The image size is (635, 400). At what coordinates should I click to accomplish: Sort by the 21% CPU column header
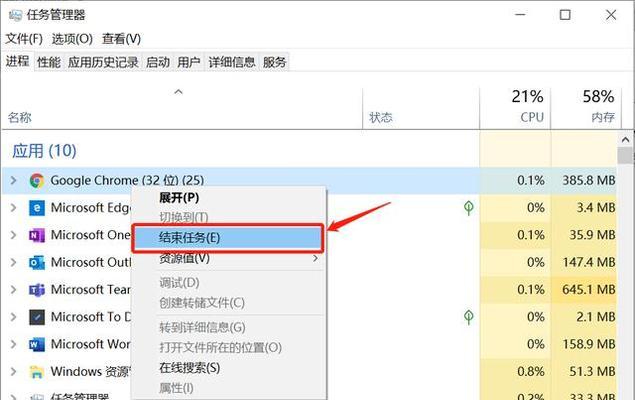515,109
